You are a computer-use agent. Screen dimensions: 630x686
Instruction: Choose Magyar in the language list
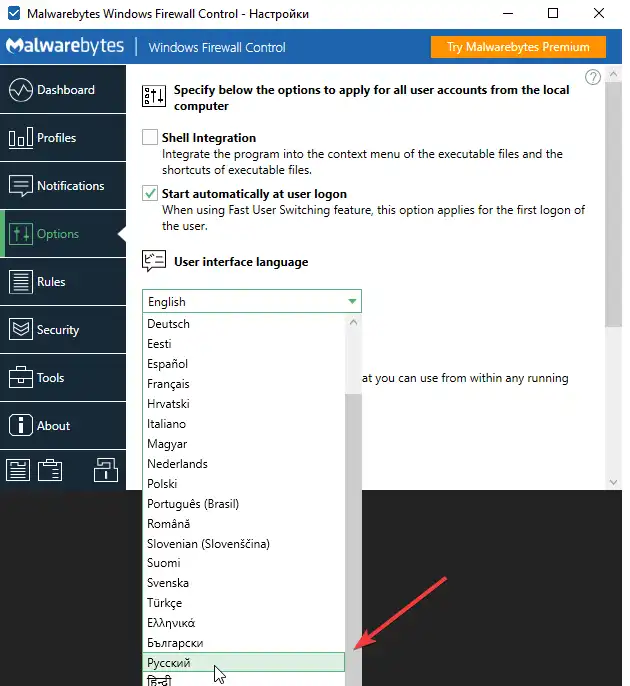tap(244, 444)
